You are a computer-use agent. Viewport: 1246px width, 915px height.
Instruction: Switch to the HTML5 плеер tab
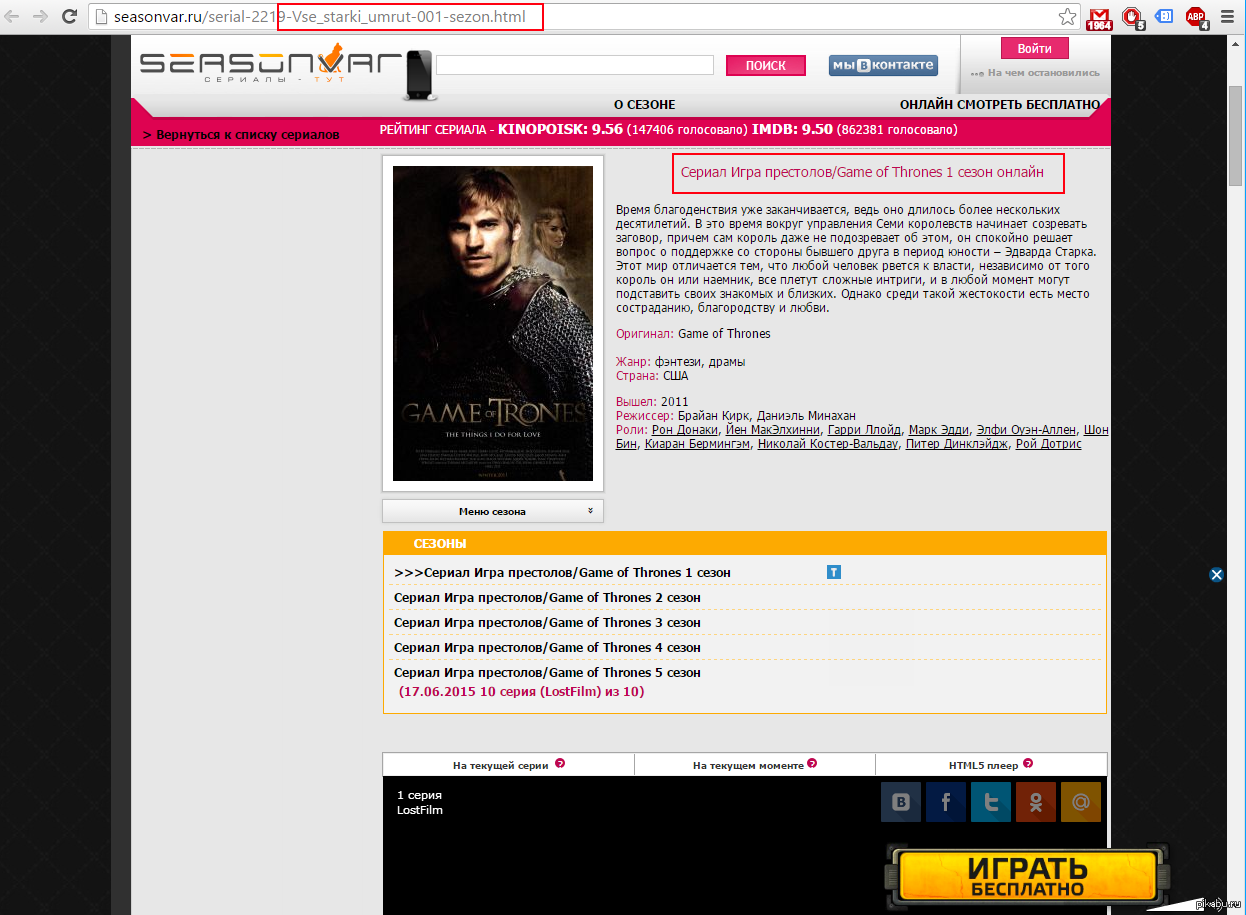990,765
